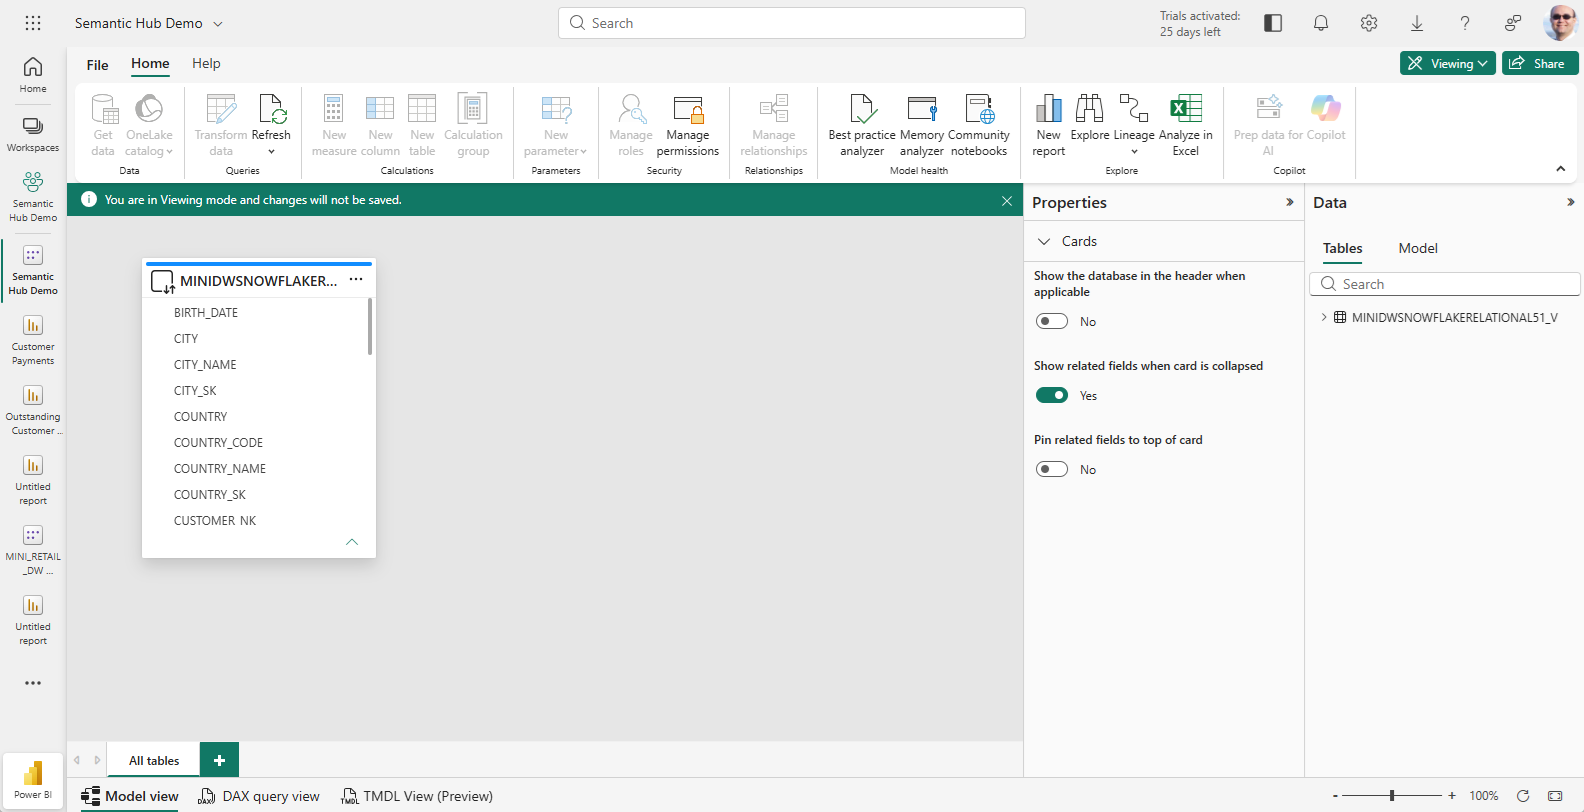Open the Semantic Hub Demo workspace icon
Screen dimensions: 1584x812
(33, 196)
